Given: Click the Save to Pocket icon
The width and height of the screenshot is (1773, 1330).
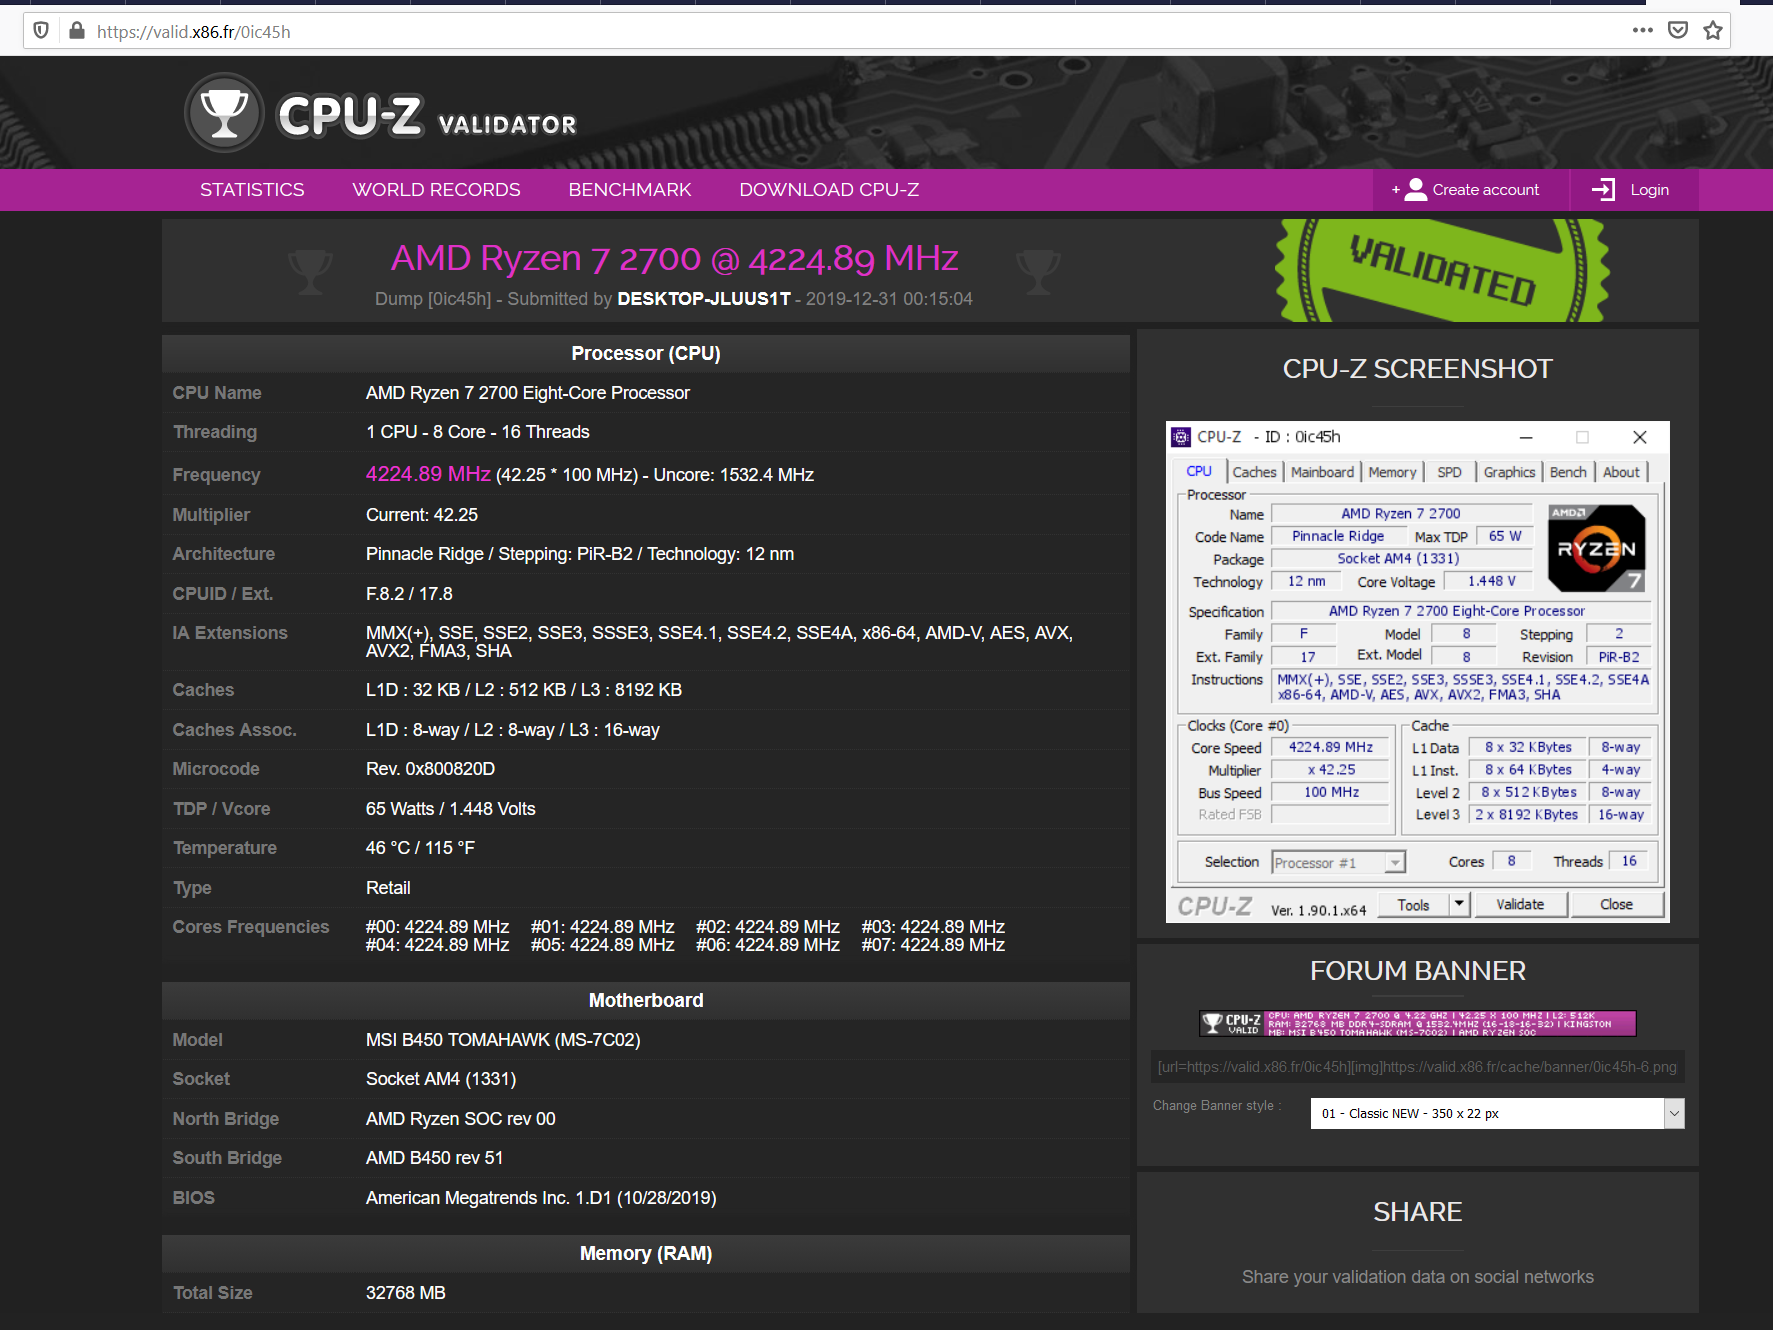Looking at the screenshot, I should 1679,31.
